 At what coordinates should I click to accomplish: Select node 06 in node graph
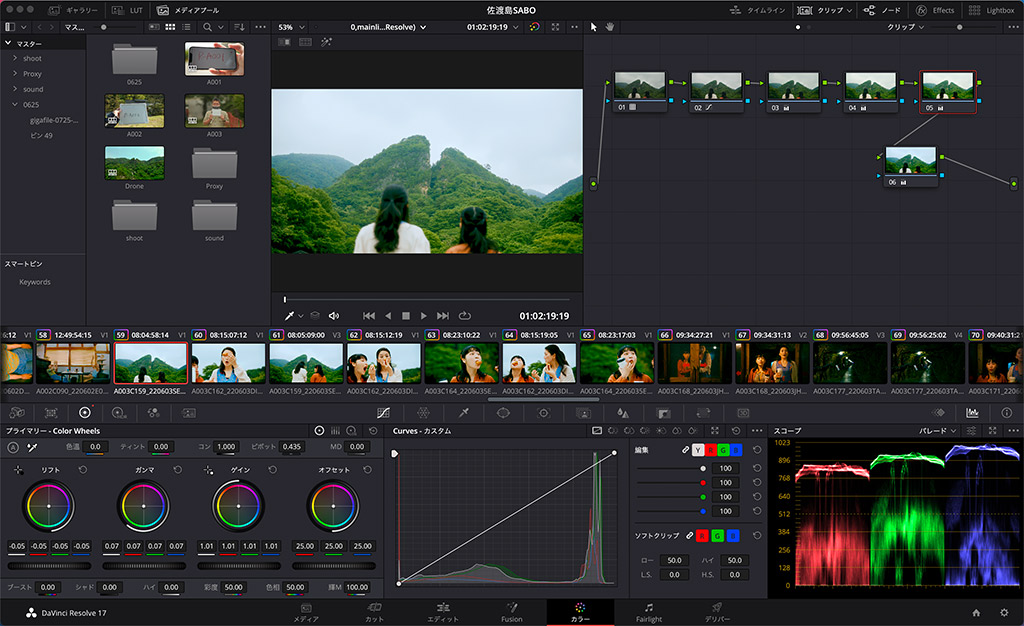(910, 166)
